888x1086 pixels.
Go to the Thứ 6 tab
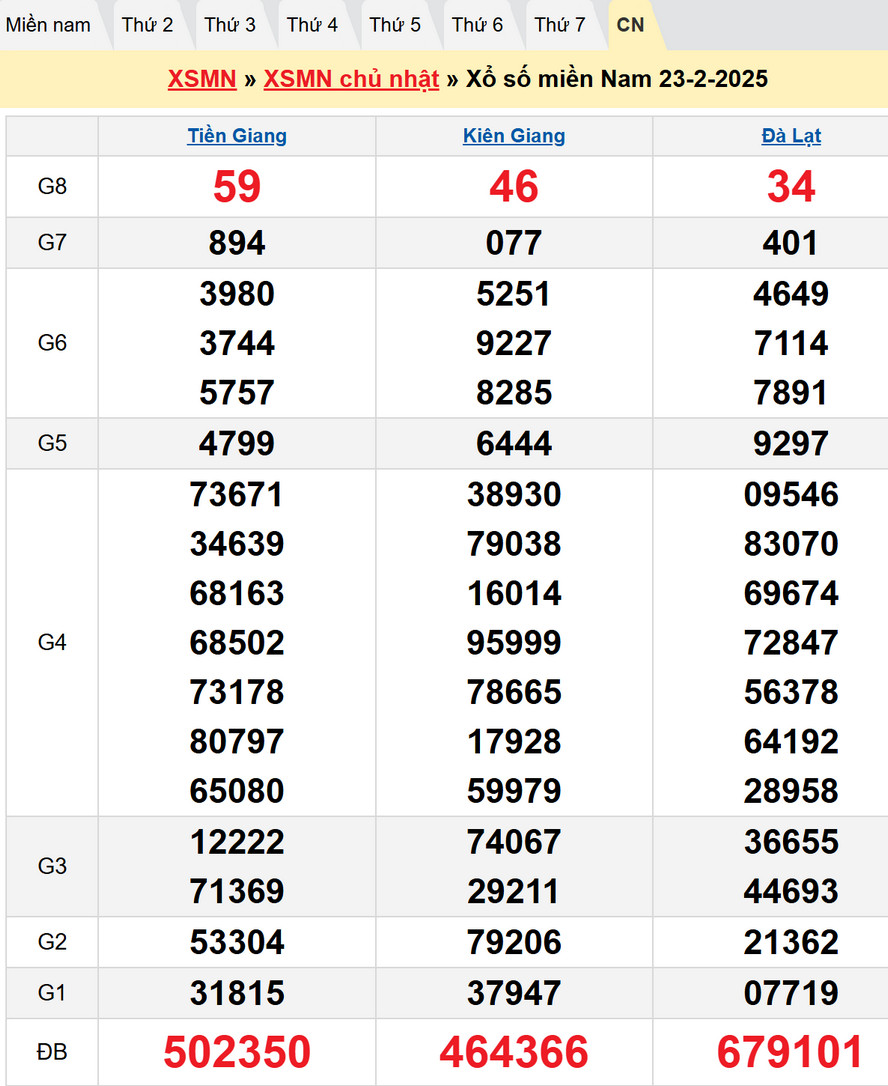pyautogui.click(x=477, y=25)
